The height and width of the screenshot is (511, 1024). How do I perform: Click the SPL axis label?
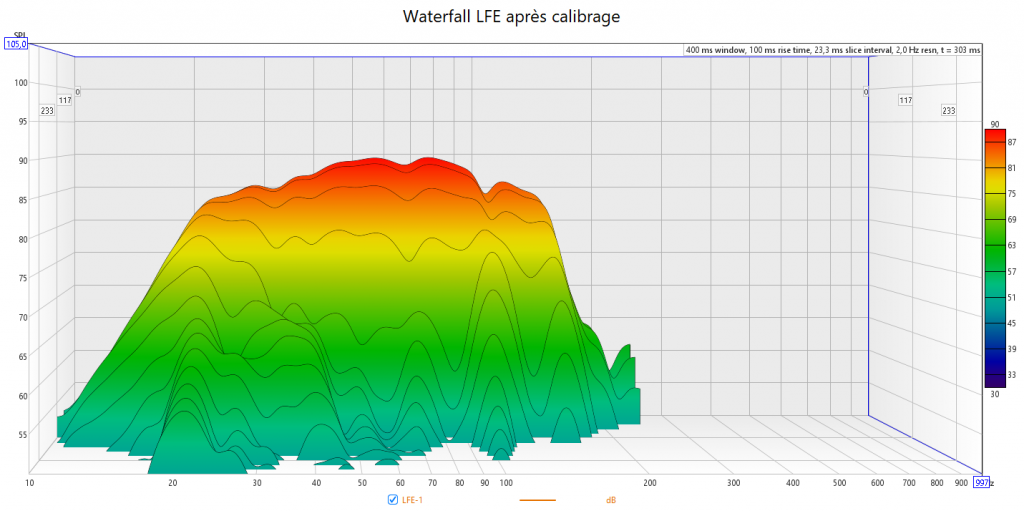18,35
